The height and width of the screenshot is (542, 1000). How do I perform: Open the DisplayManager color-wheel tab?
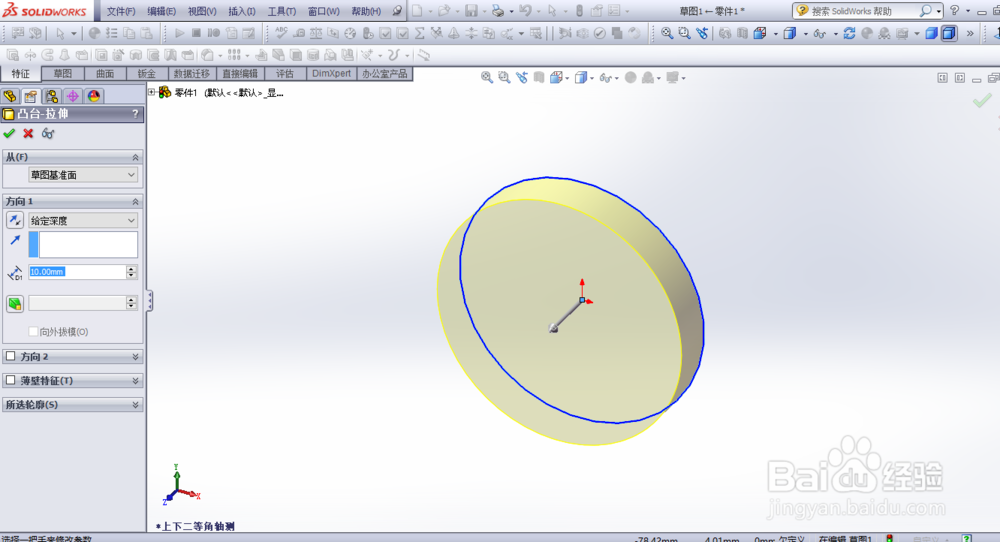tap(94, 96)
